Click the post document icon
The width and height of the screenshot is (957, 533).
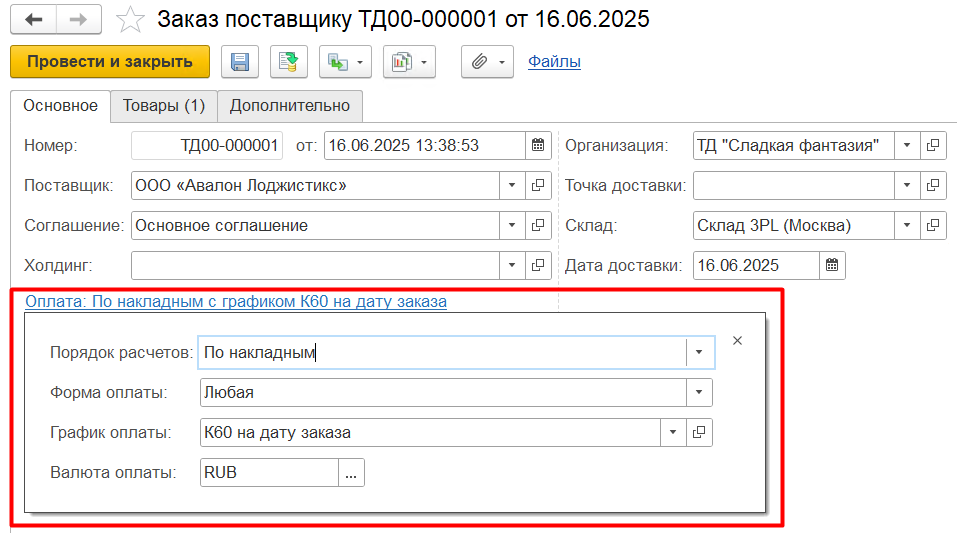pyautogui.click(x=288, y=62)
